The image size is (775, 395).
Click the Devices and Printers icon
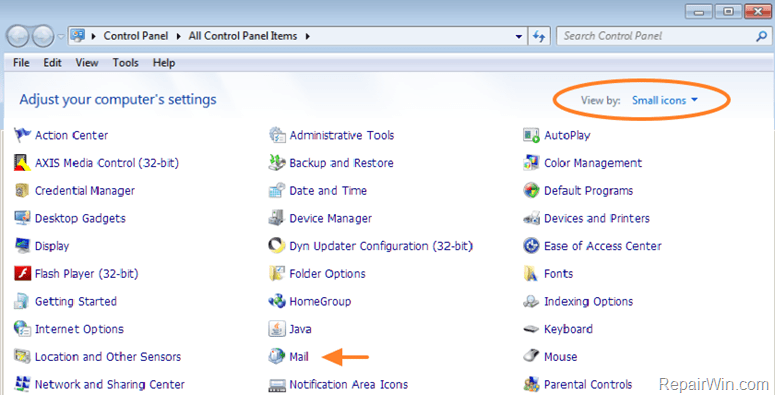click(531, 218)
